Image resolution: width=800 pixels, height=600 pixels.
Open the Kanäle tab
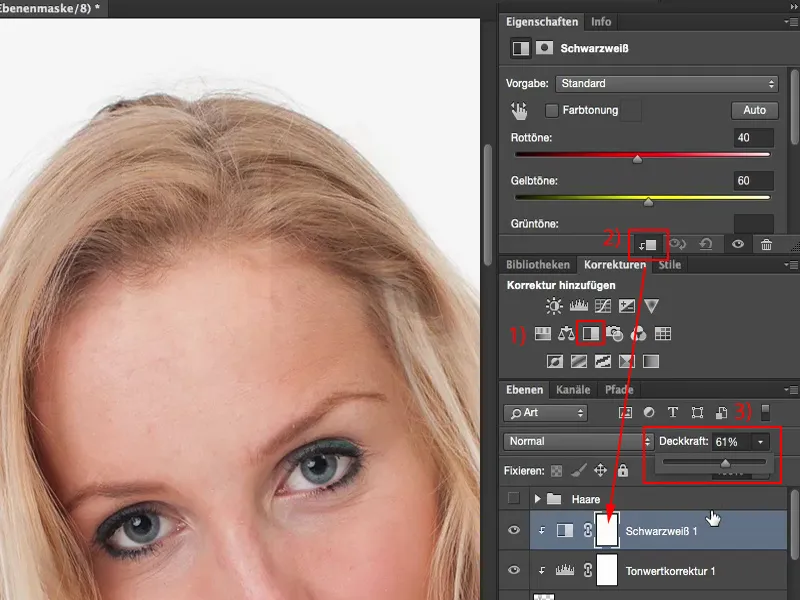[x=573, y=390]
